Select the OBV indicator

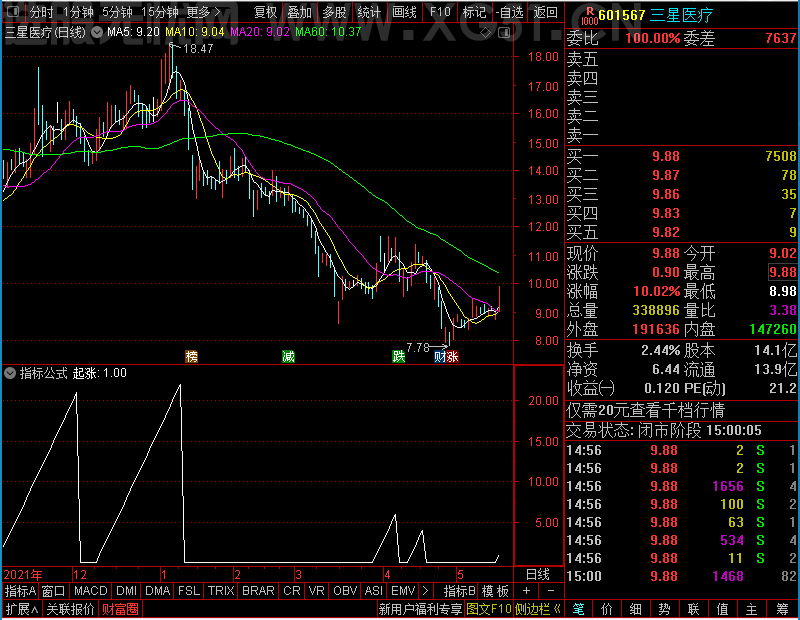pyautogui.click(x=345, y=591)
